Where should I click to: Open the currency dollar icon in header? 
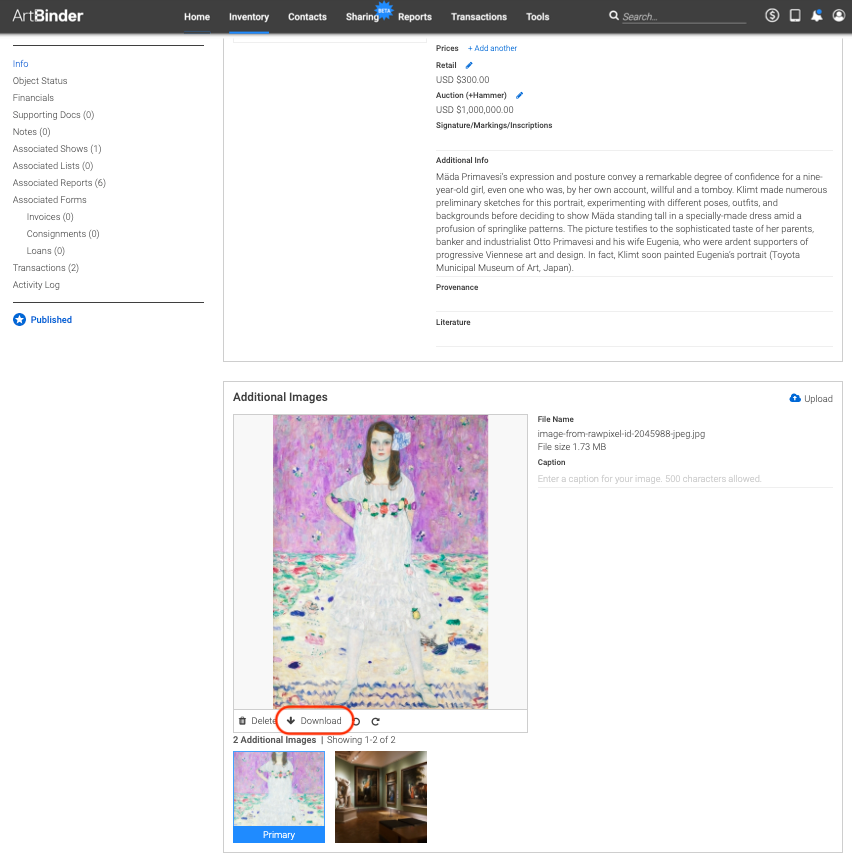(772, 15)
